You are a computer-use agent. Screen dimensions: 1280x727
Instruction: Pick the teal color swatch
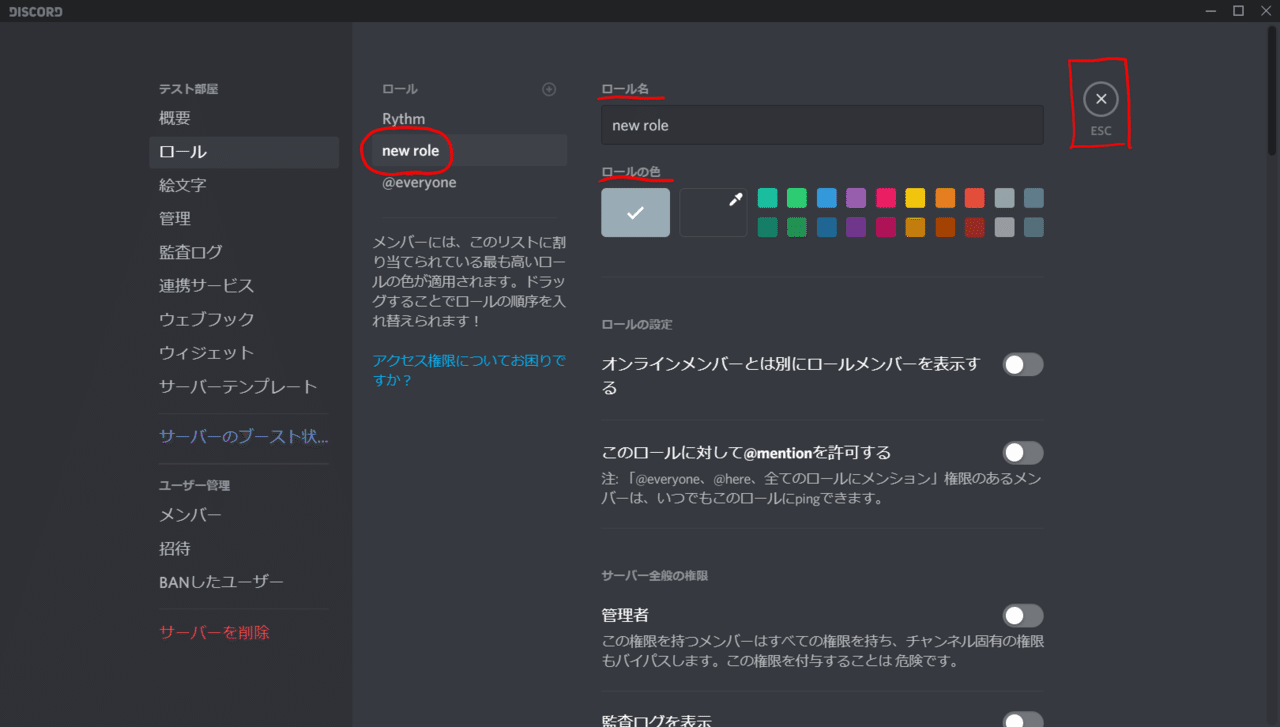coord(767,198)
